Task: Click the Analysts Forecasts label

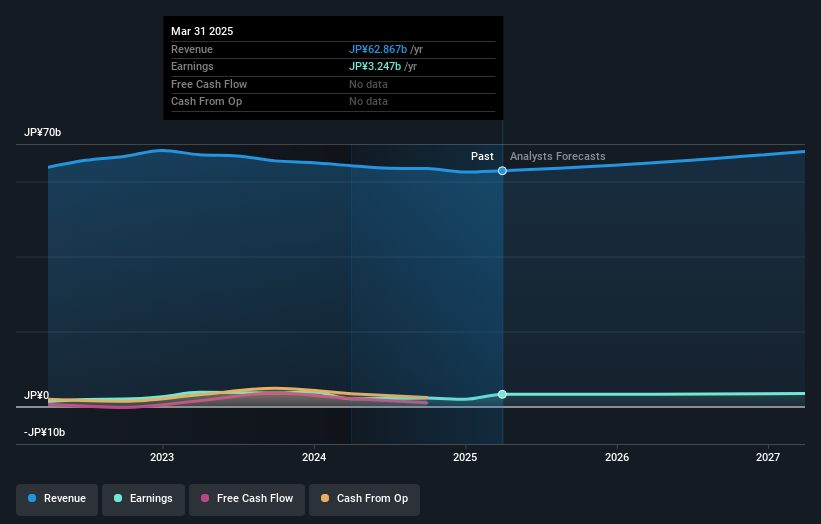Action: point(558,156)
